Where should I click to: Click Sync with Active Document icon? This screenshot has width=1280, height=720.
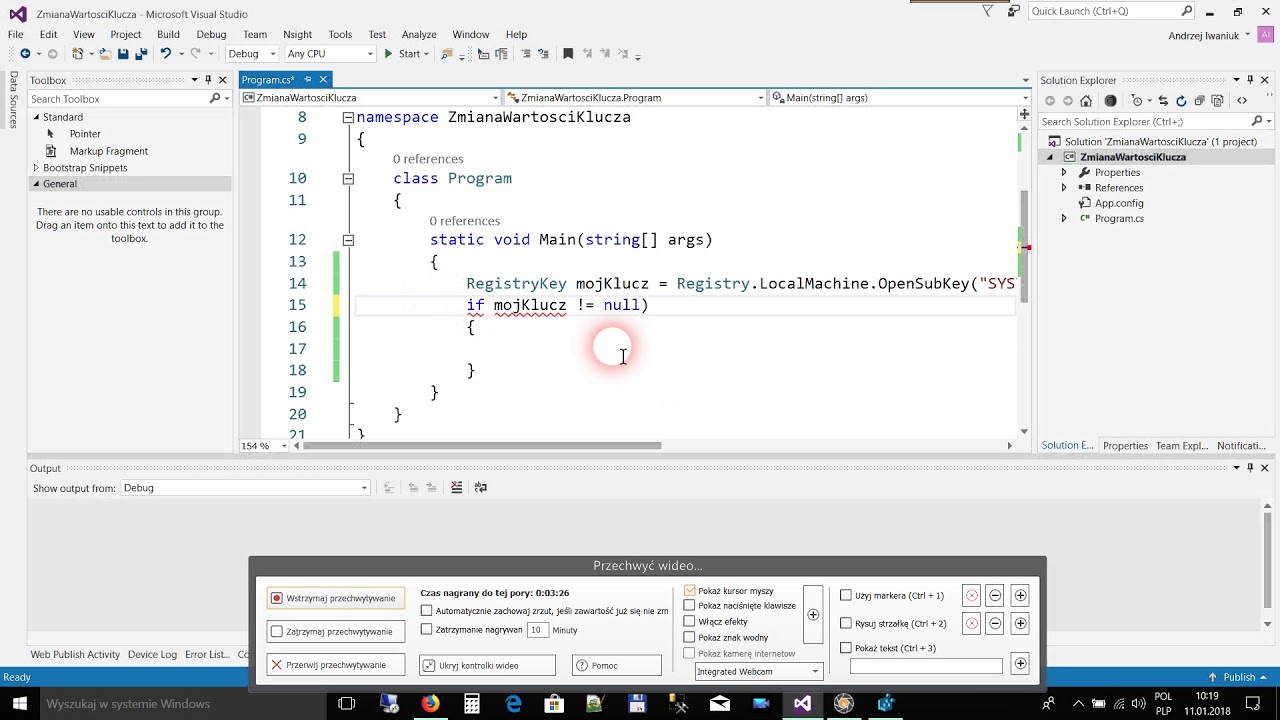[x=1164, y=101]
